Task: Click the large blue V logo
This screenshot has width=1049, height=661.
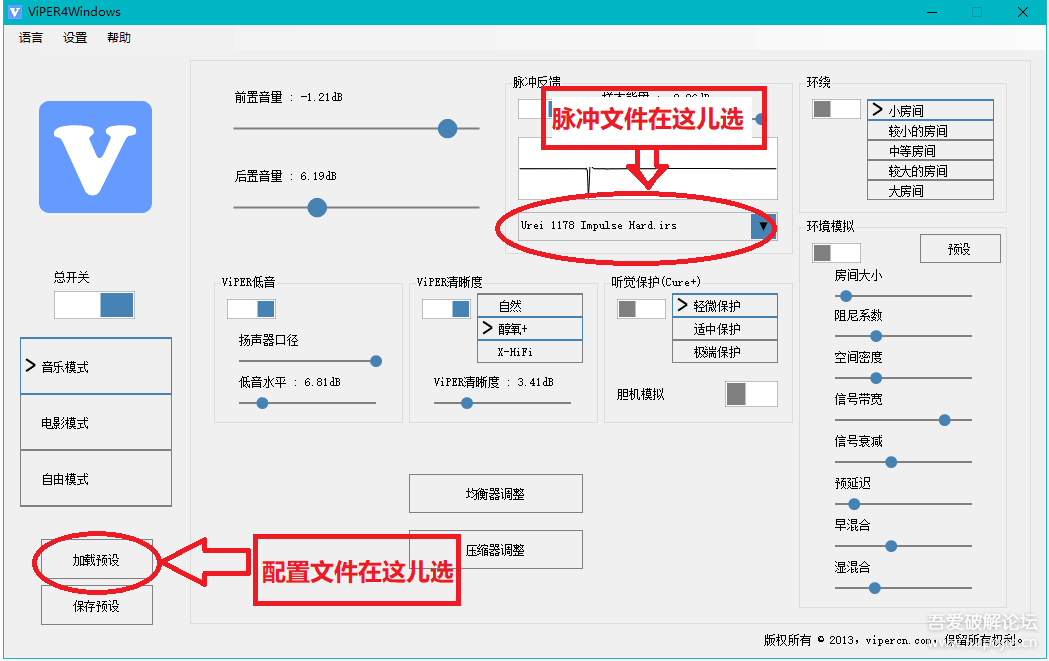Action: 96,157
